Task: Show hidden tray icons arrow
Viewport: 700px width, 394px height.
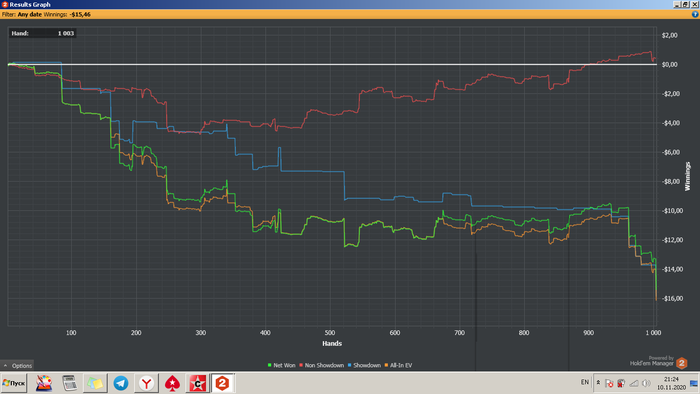Action: coord(598,382)
